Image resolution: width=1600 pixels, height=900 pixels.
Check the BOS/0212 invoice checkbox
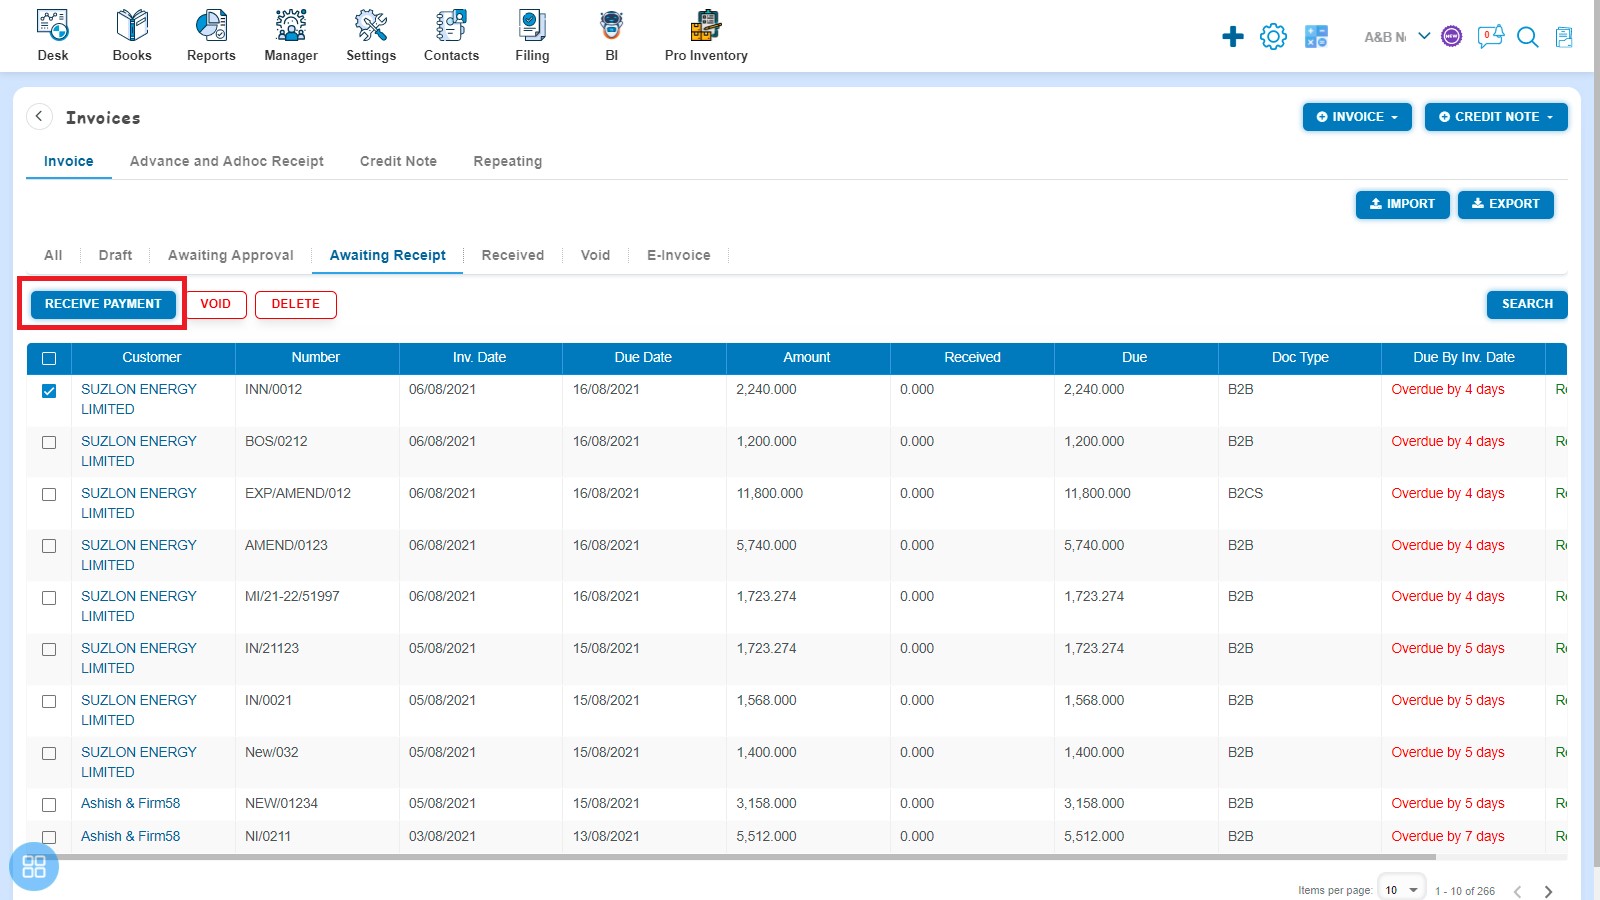click(x=49, y=442)
